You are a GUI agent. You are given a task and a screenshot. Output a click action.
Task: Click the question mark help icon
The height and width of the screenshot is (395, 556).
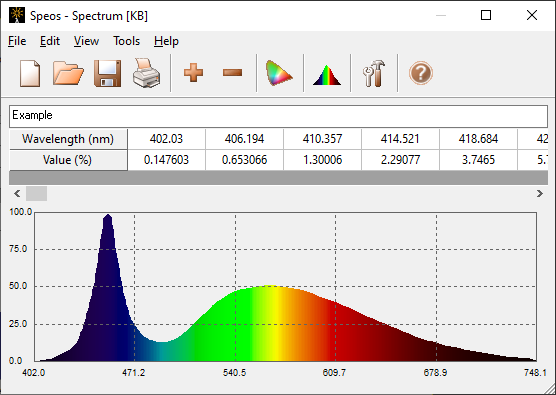(x=421, y=73)
